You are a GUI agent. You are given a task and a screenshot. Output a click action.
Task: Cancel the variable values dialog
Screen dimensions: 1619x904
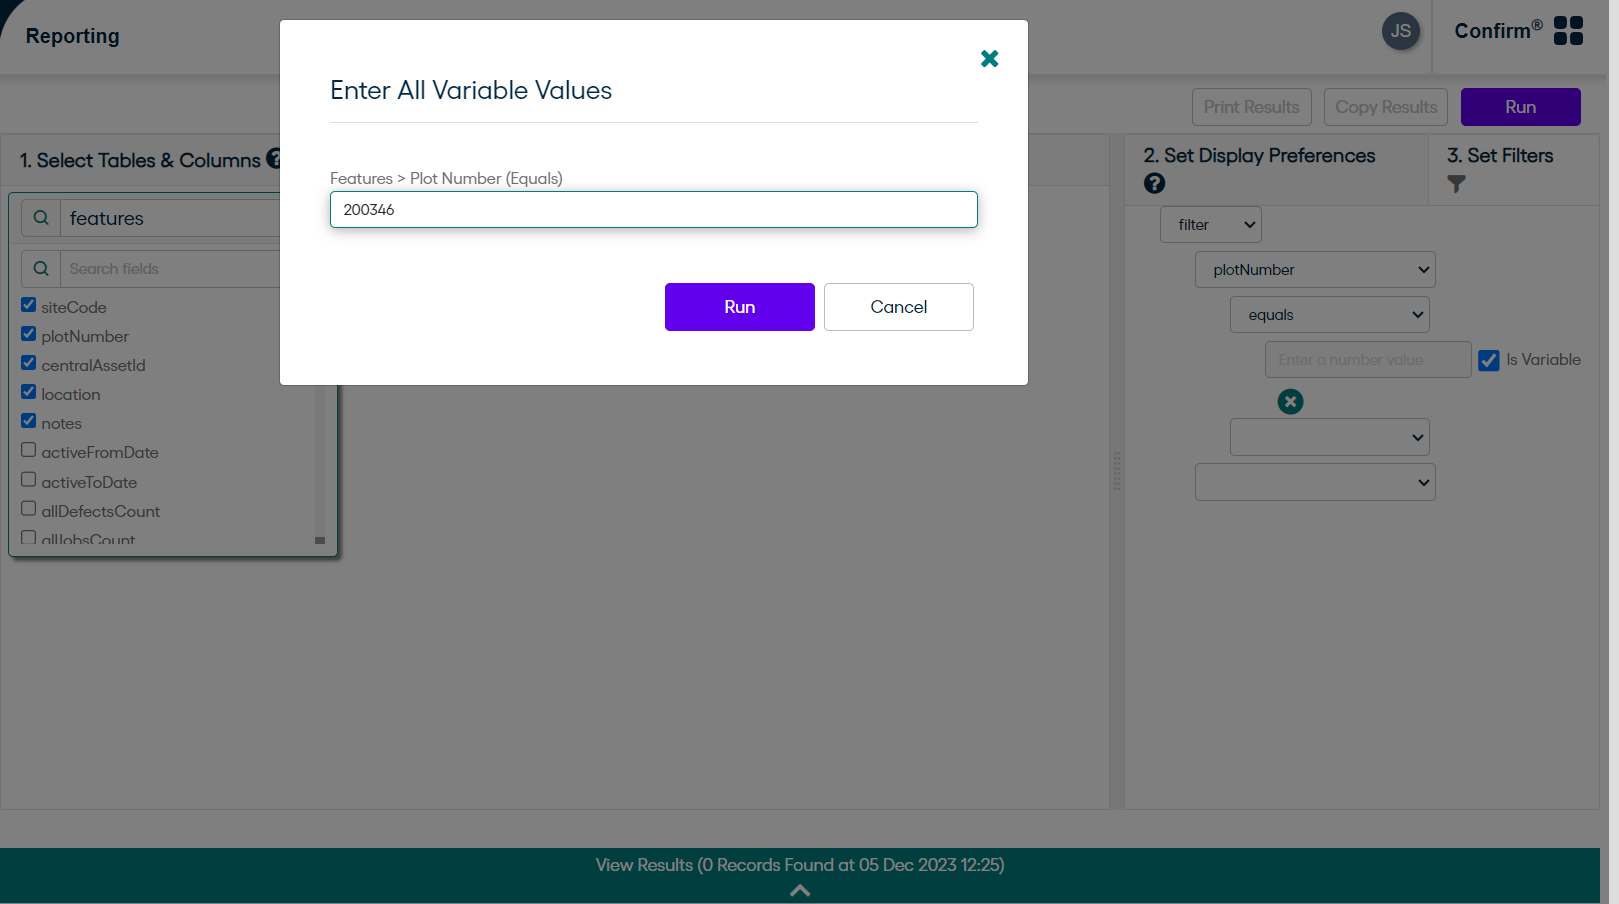897,307
